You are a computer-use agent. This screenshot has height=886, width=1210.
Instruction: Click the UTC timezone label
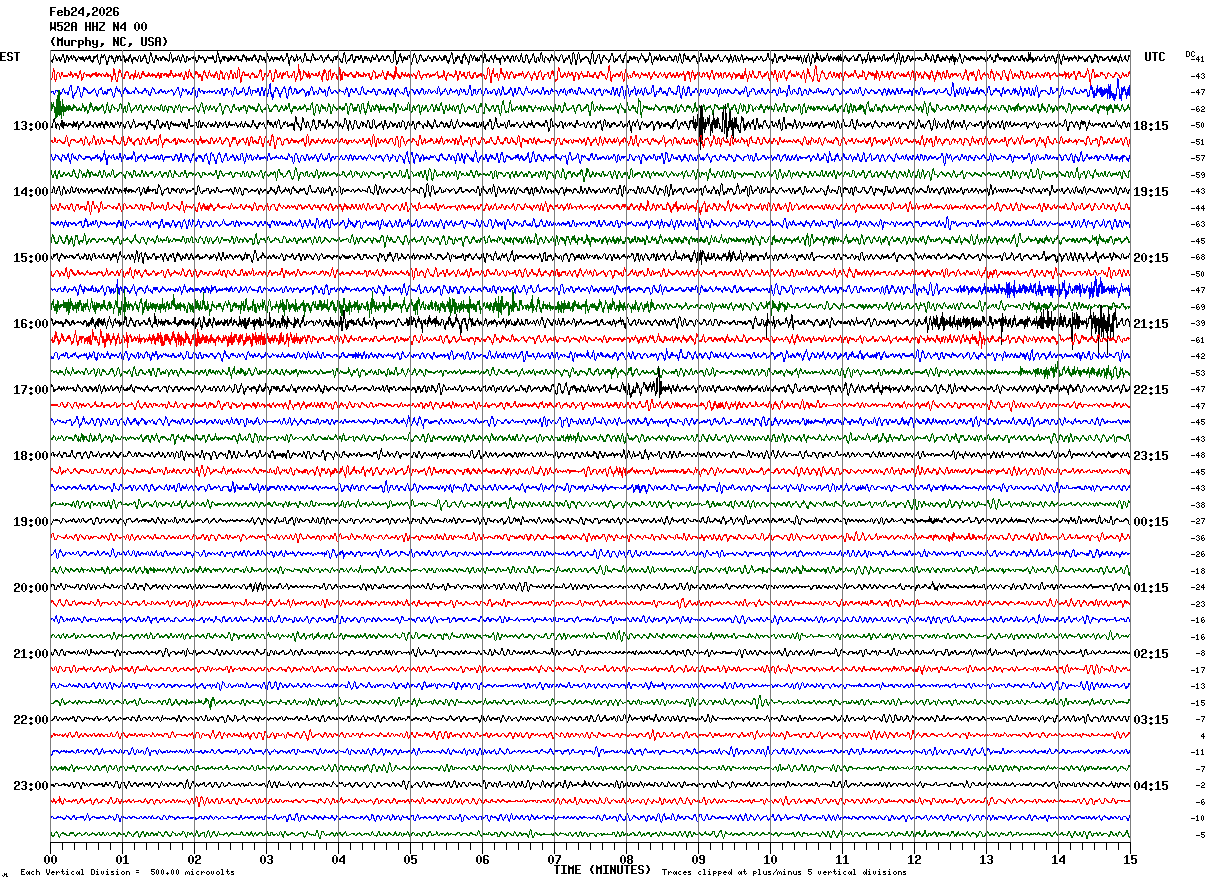coord(1155,57)
